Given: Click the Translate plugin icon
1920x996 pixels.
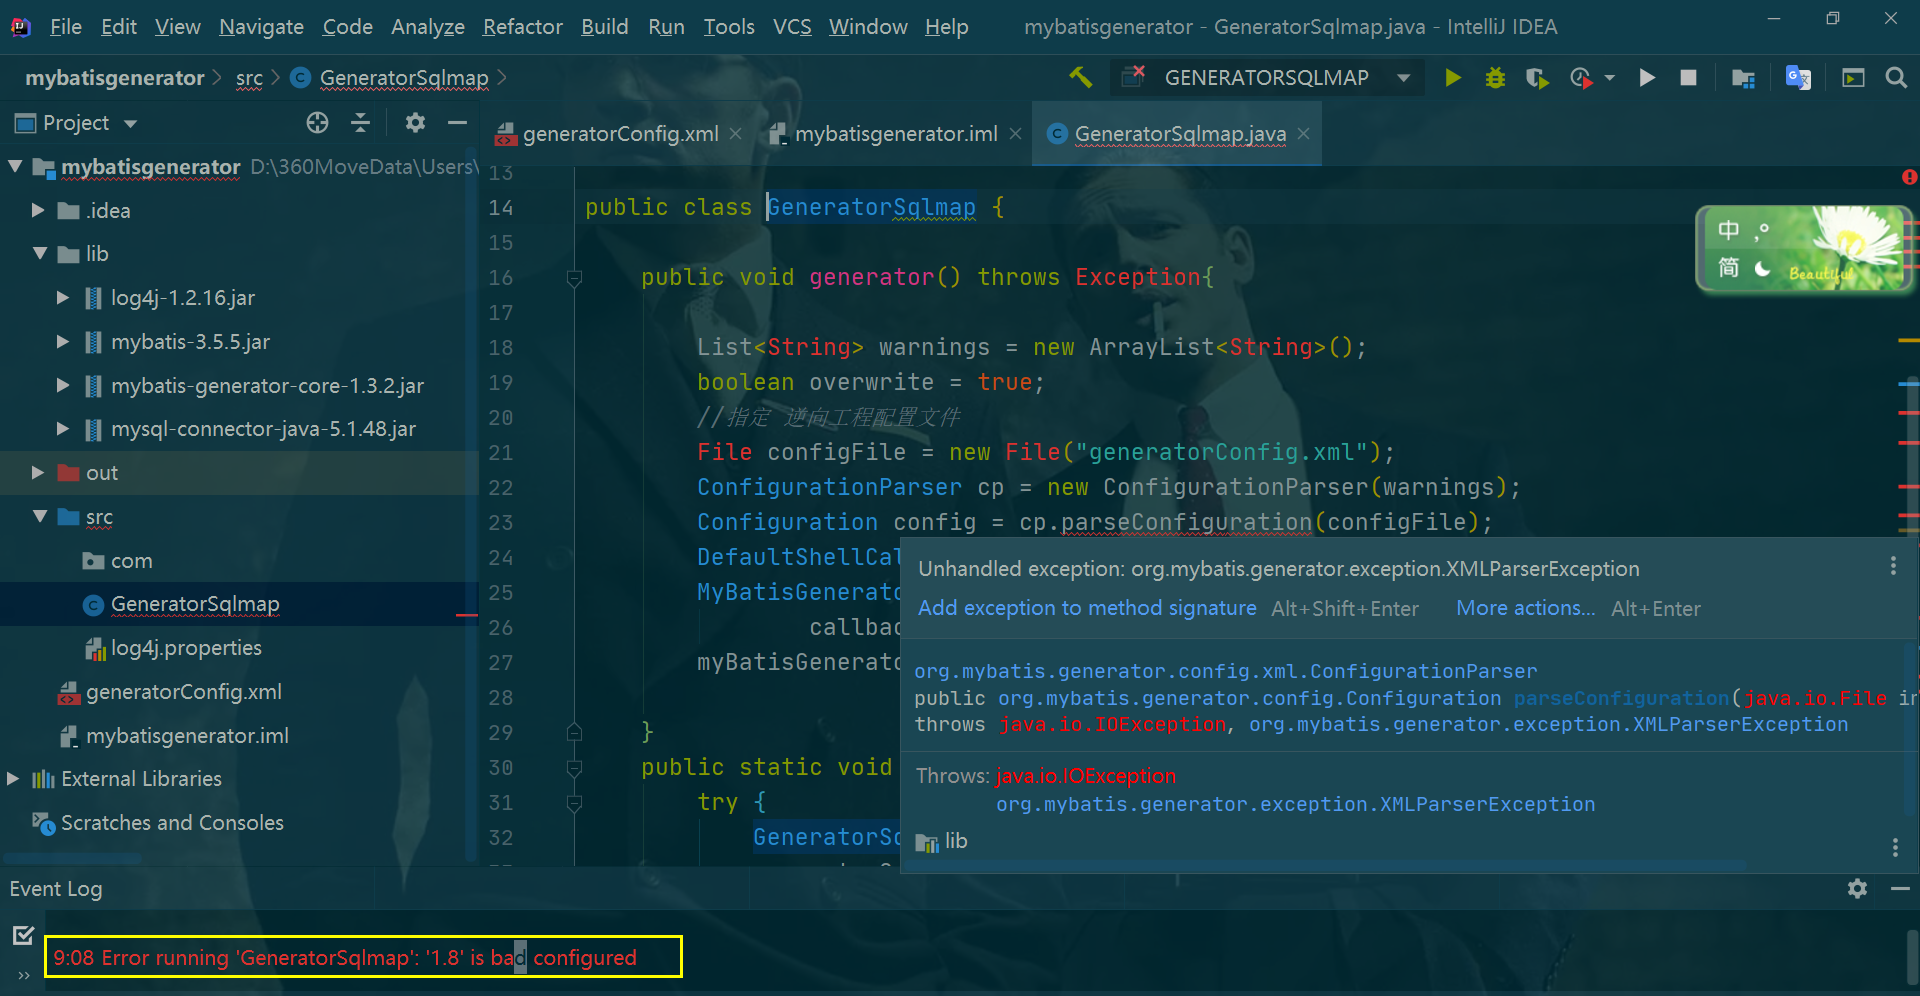Looking at the screenshot, I should click(x=1798, y=77).
